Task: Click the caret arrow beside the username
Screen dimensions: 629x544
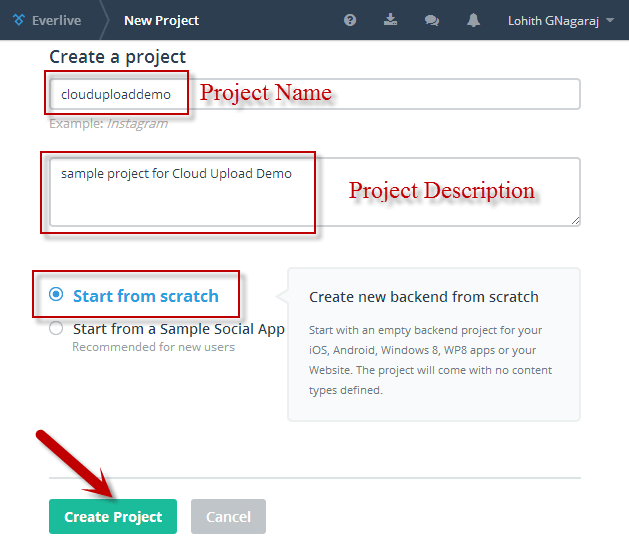Action: tap(611, 21)
